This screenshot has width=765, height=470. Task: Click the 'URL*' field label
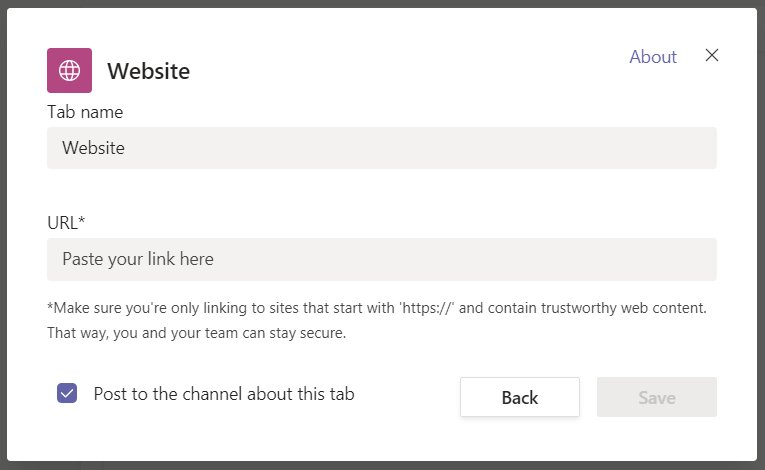66,223
